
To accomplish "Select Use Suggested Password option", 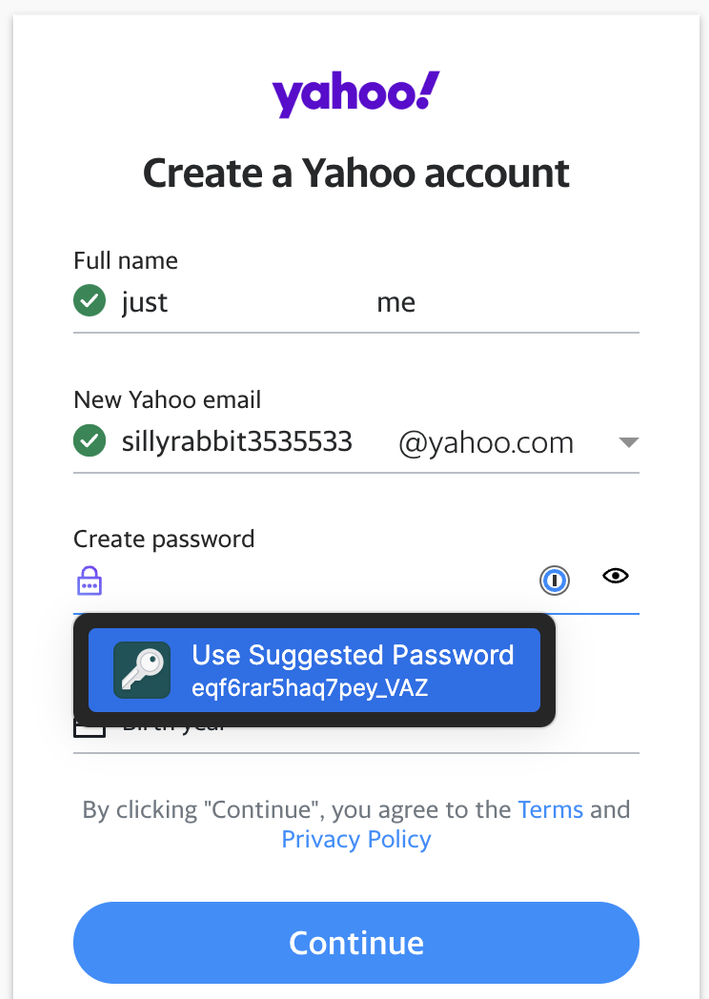I will coord(352,656).
